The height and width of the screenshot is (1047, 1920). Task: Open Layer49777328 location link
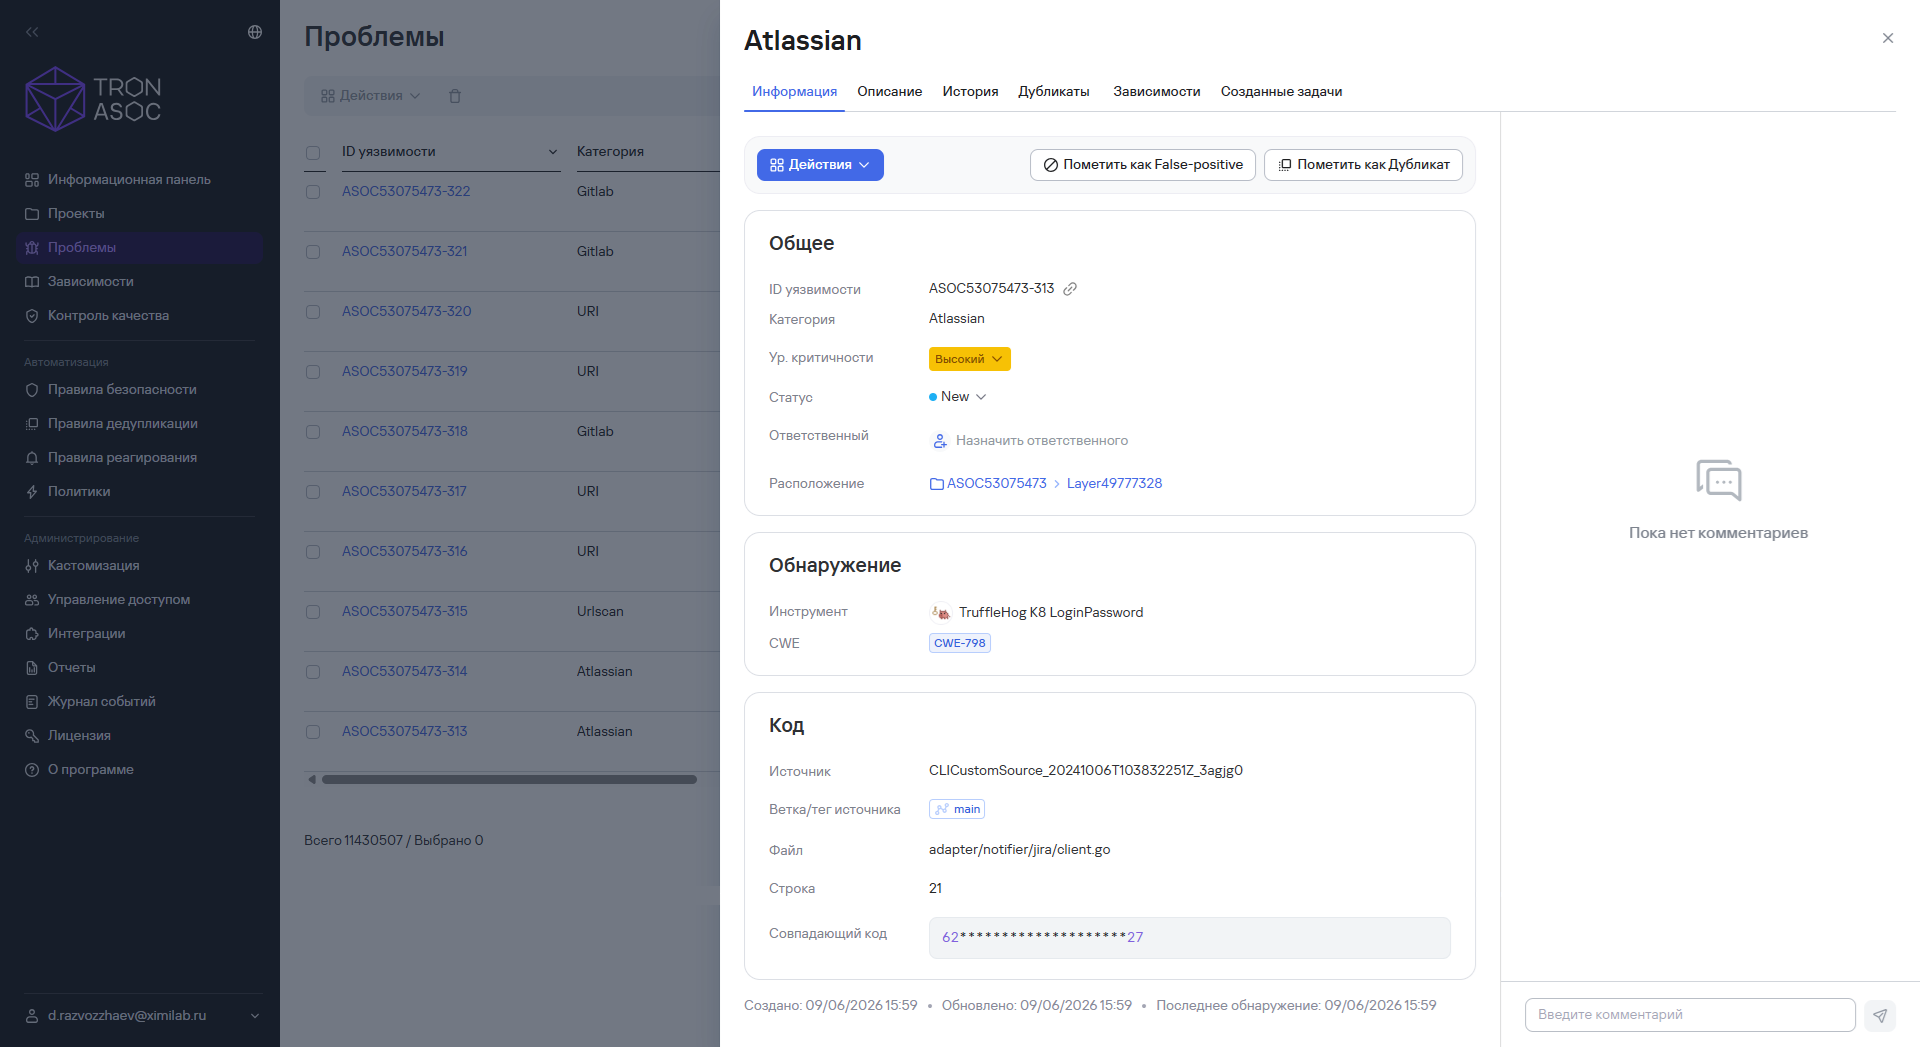click(1114, 484)
